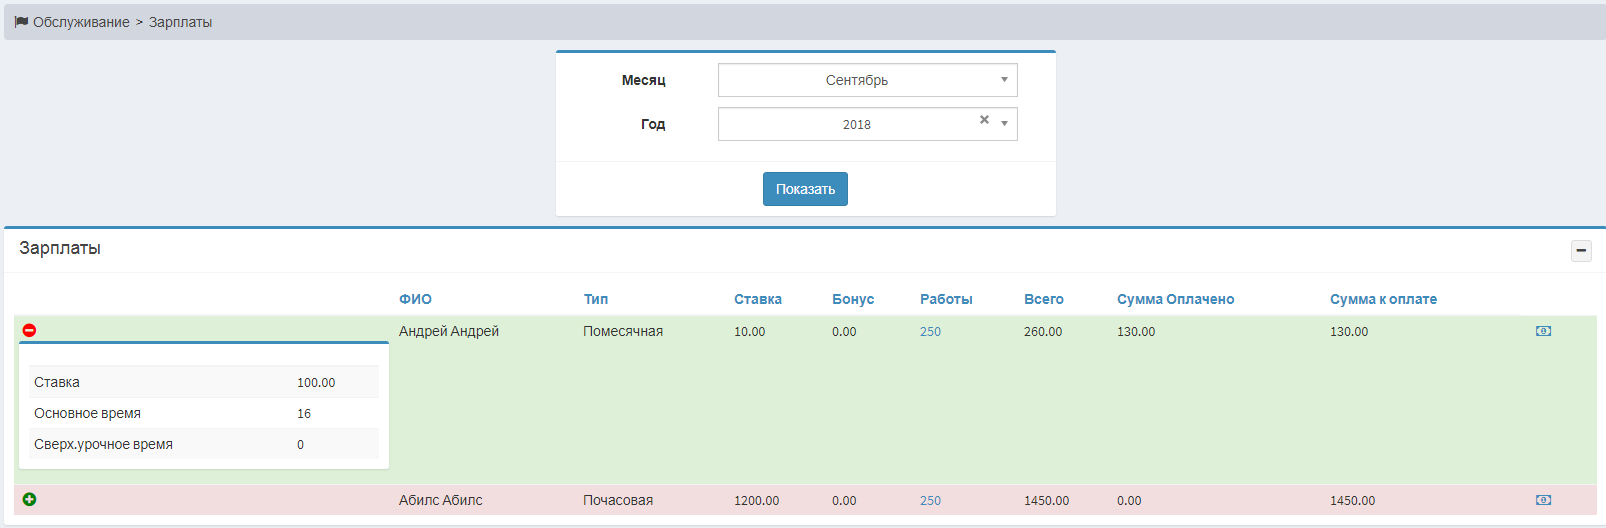The width and height of the screenshot is (1606, 528).
Task: Click the Всего column header
Action: click(x=1043, y=299)
